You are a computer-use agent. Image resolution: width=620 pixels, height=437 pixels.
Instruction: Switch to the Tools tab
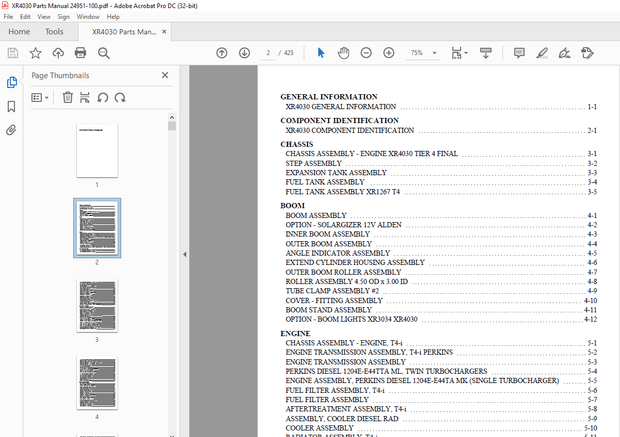click(54, 32)
